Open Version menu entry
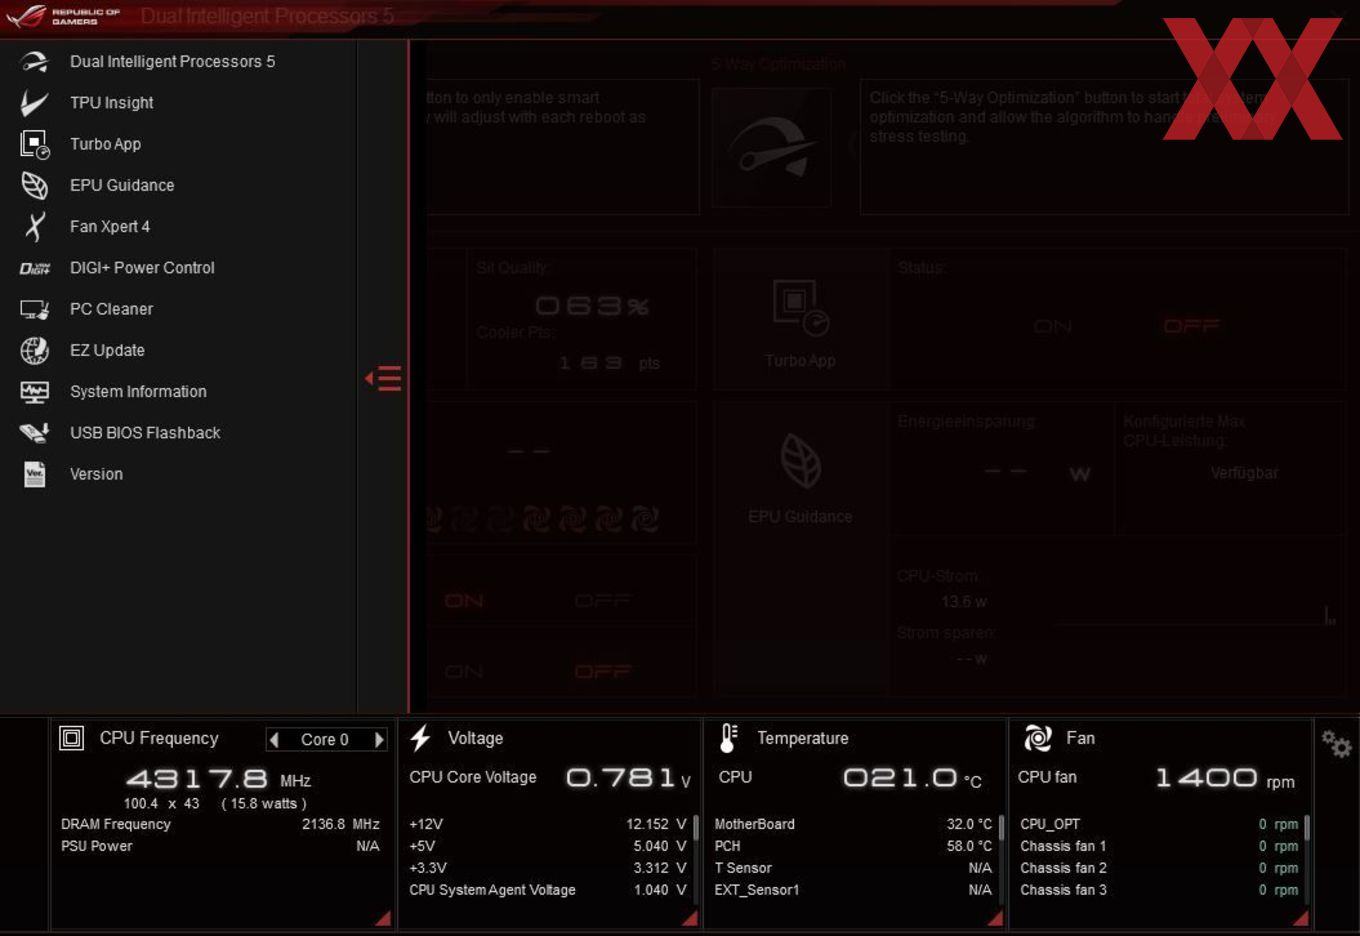Image resolution: width=1360 pixels, height=936 pixels. pyautogui.click(x=96, y=474)
